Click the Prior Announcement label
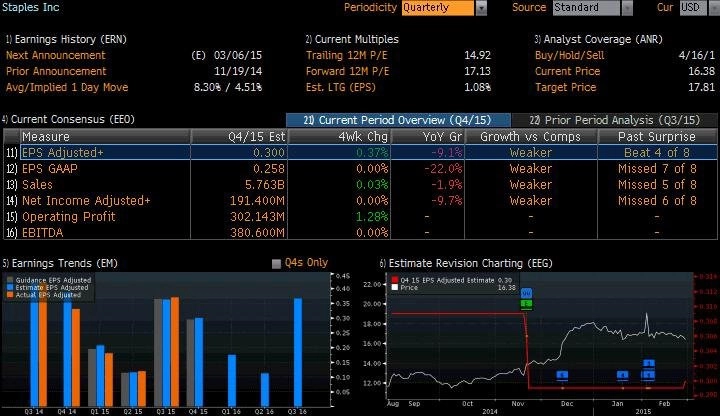 click(x=56, y=72)
